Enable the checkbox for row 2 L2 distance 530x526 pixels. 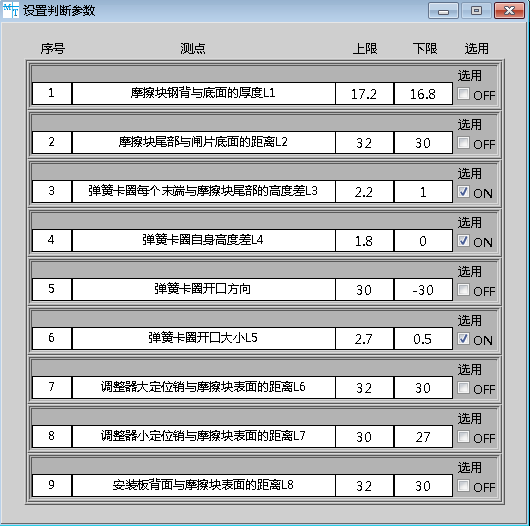click(x=463, y=143)
